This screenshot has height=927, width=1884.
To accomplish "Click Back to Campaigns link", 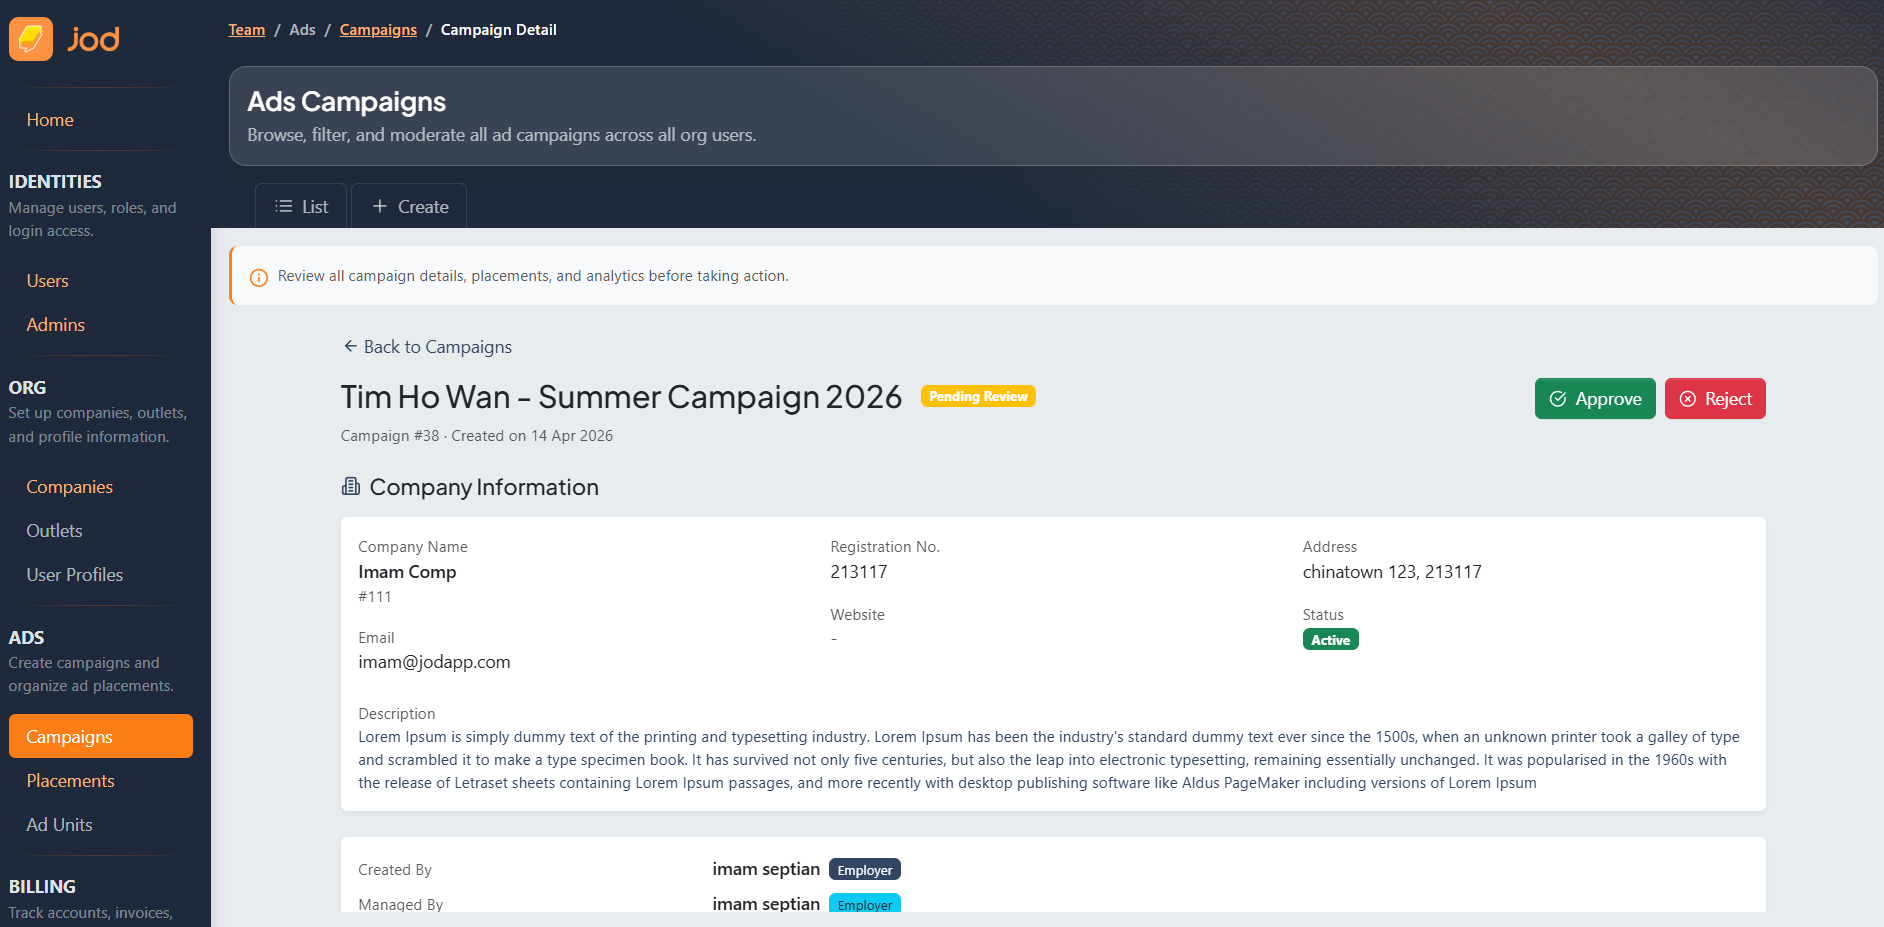I will [427, 347].
